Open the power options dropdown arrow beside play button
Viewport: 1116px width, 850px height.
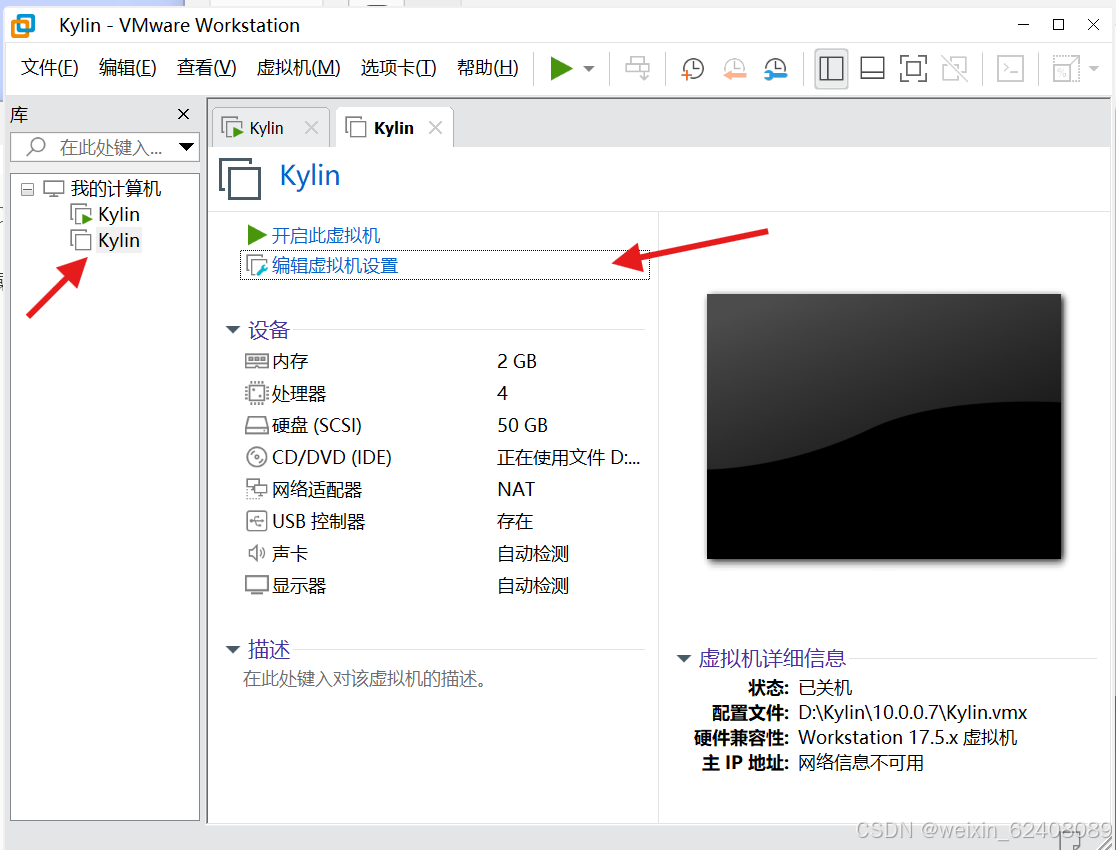[589, 68]
